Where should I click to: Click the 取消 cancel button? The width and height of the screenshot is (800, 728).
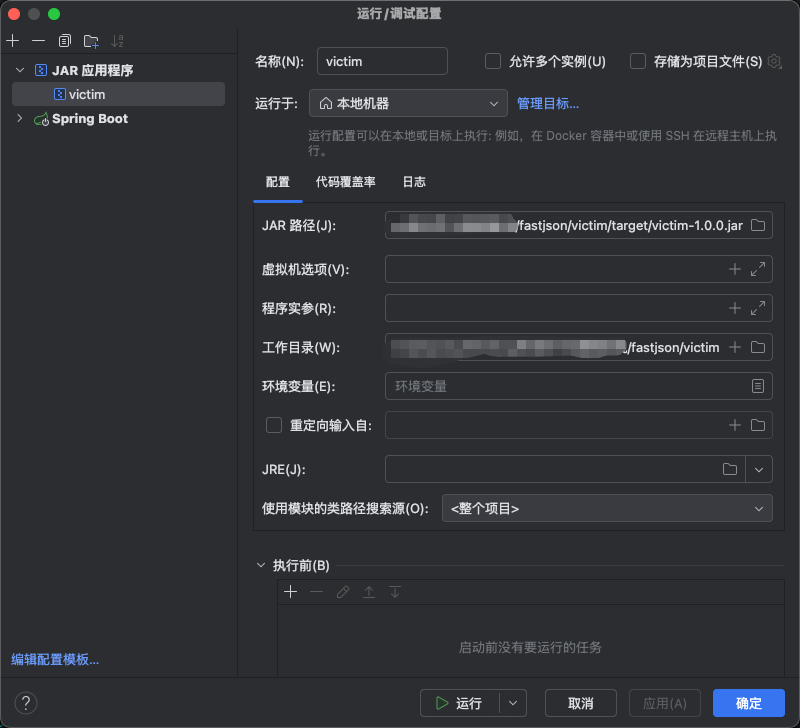[x=581, y=703]
